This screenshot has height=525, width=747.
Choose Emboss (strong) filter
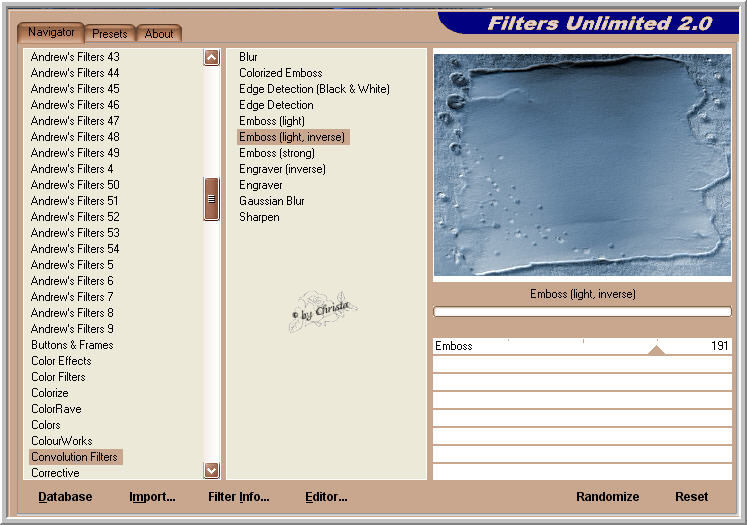pyautogui.click(x=277, y=153)
